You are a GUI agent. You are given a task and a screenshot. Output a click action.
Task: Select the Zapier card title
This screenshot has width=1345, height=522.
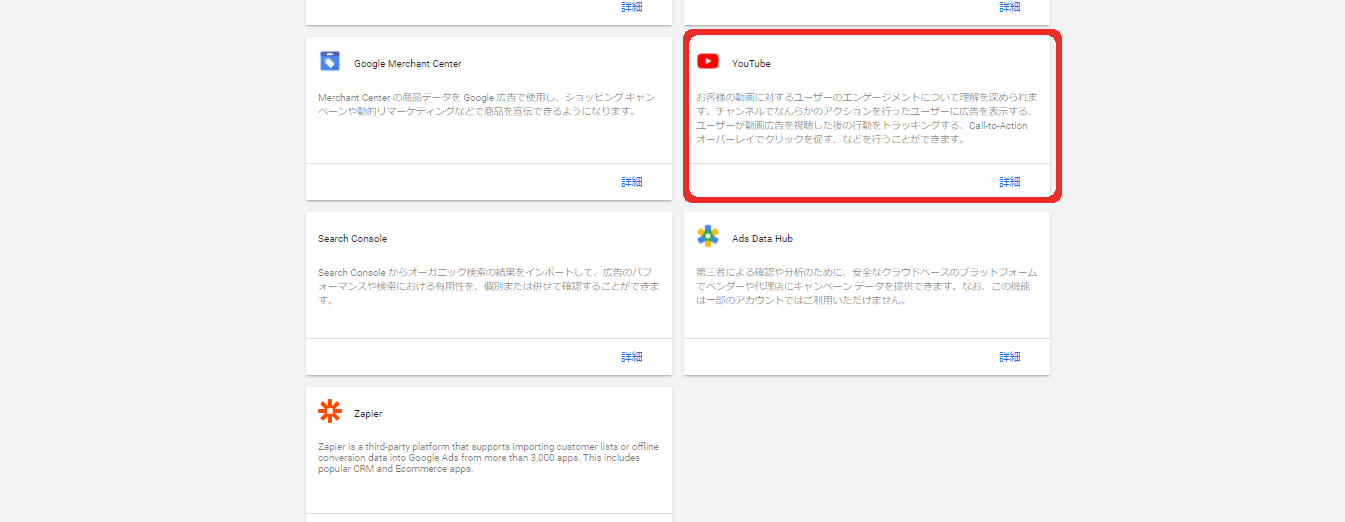(x=368, y=414)
